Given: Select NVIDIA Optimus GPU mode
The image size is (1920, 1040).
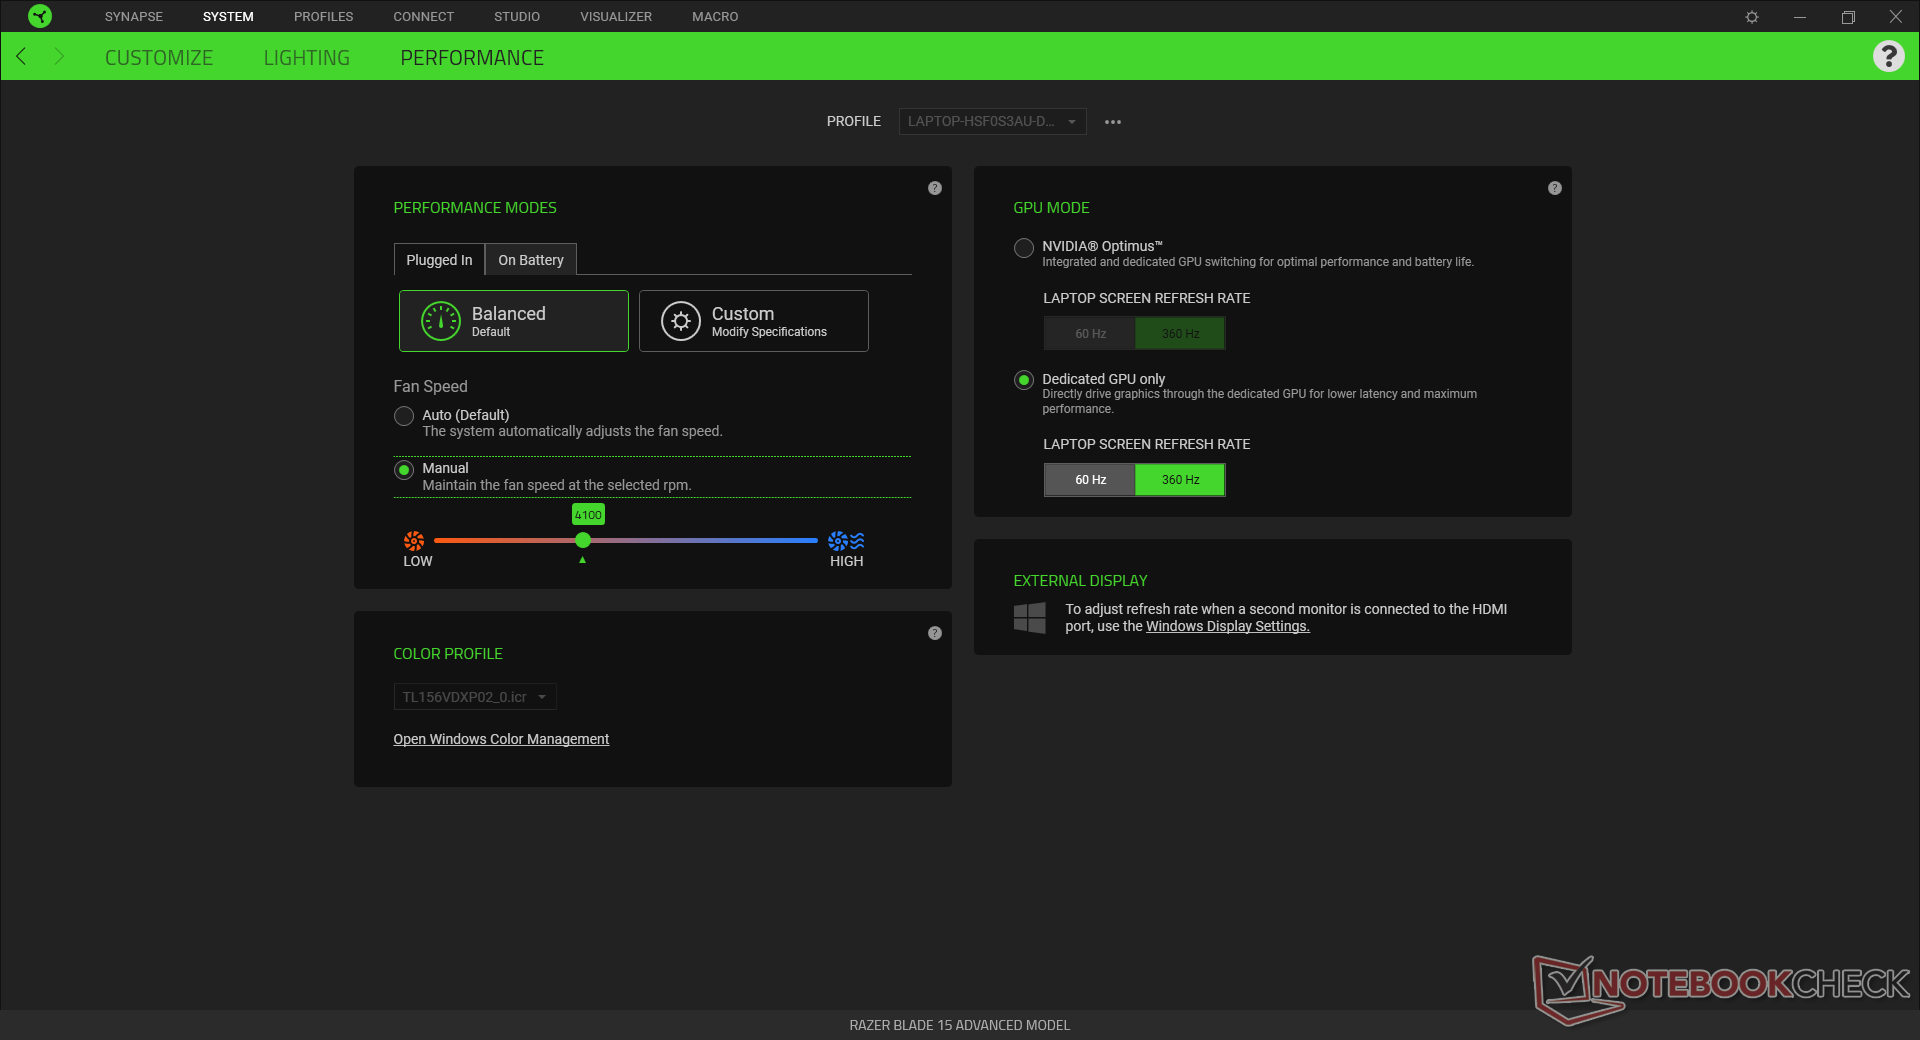Looking at the screenshot, I should 1024,248.
